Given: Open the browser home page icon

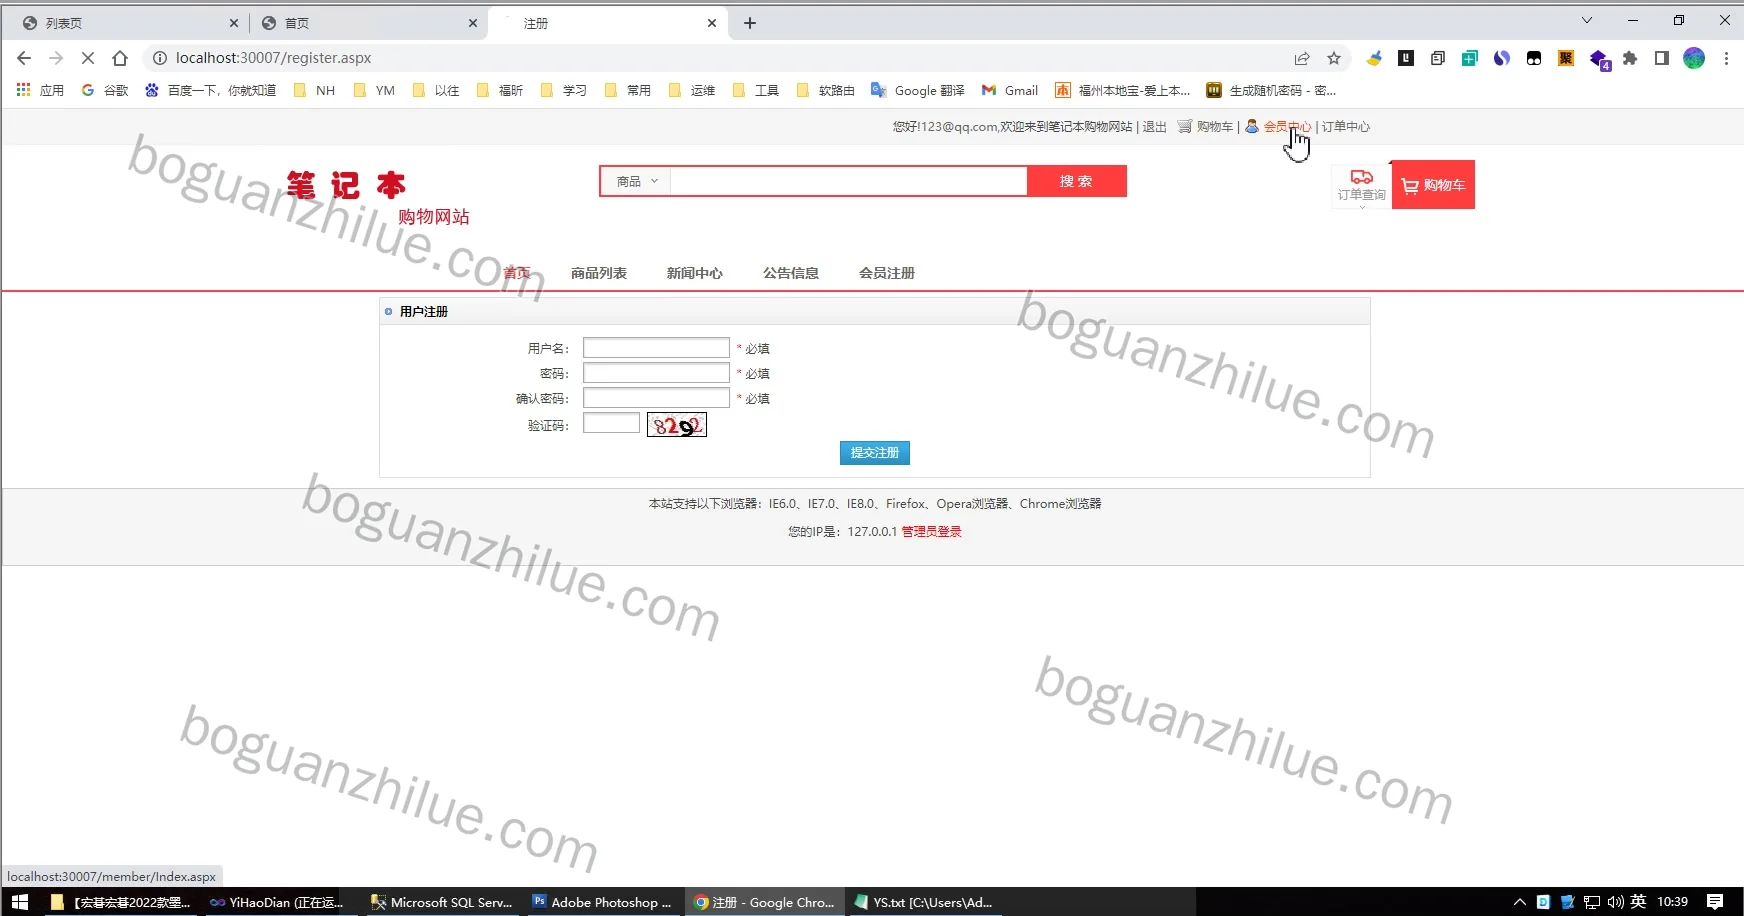Looking at the screenshot, I should 120,58.
